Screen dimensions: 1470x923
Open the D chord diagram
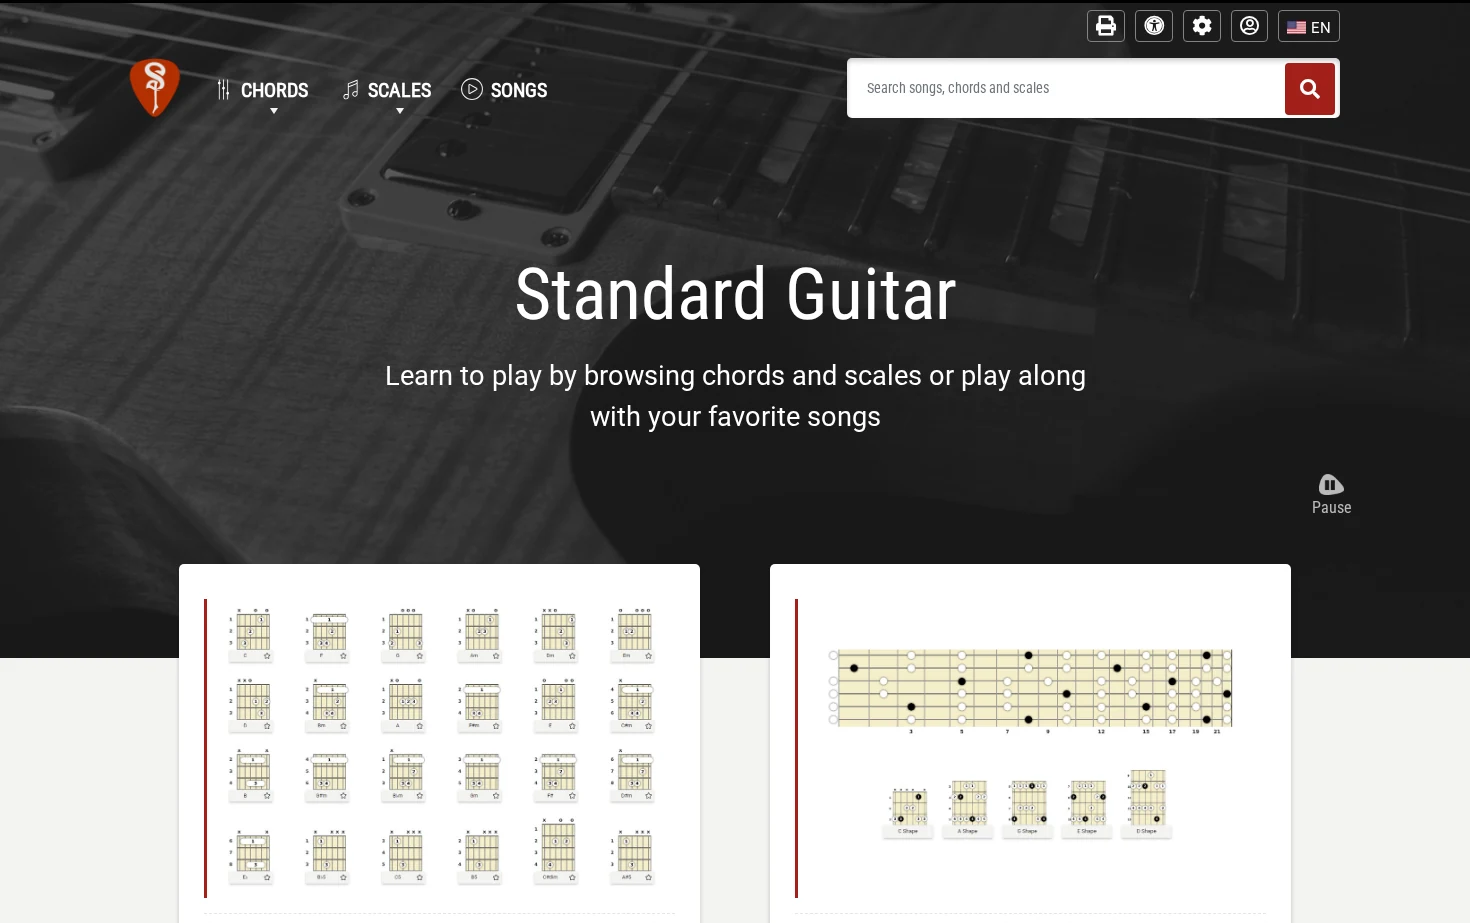point(250,705)
